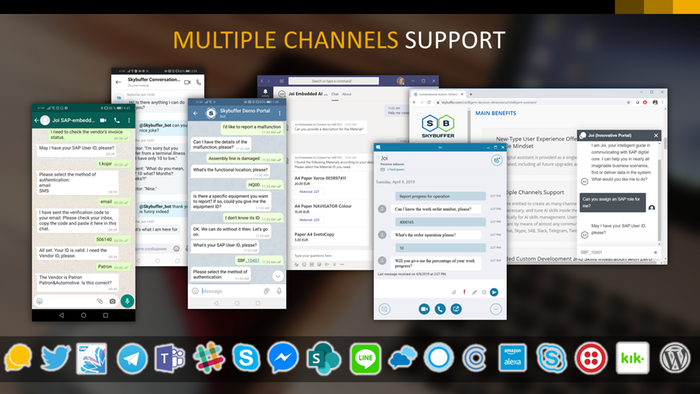Image resolution: width=700 pixels, height=394 pixels.
Task: Go back from Skybuffer Conversation chat
Action: click(x=118, y=82)
